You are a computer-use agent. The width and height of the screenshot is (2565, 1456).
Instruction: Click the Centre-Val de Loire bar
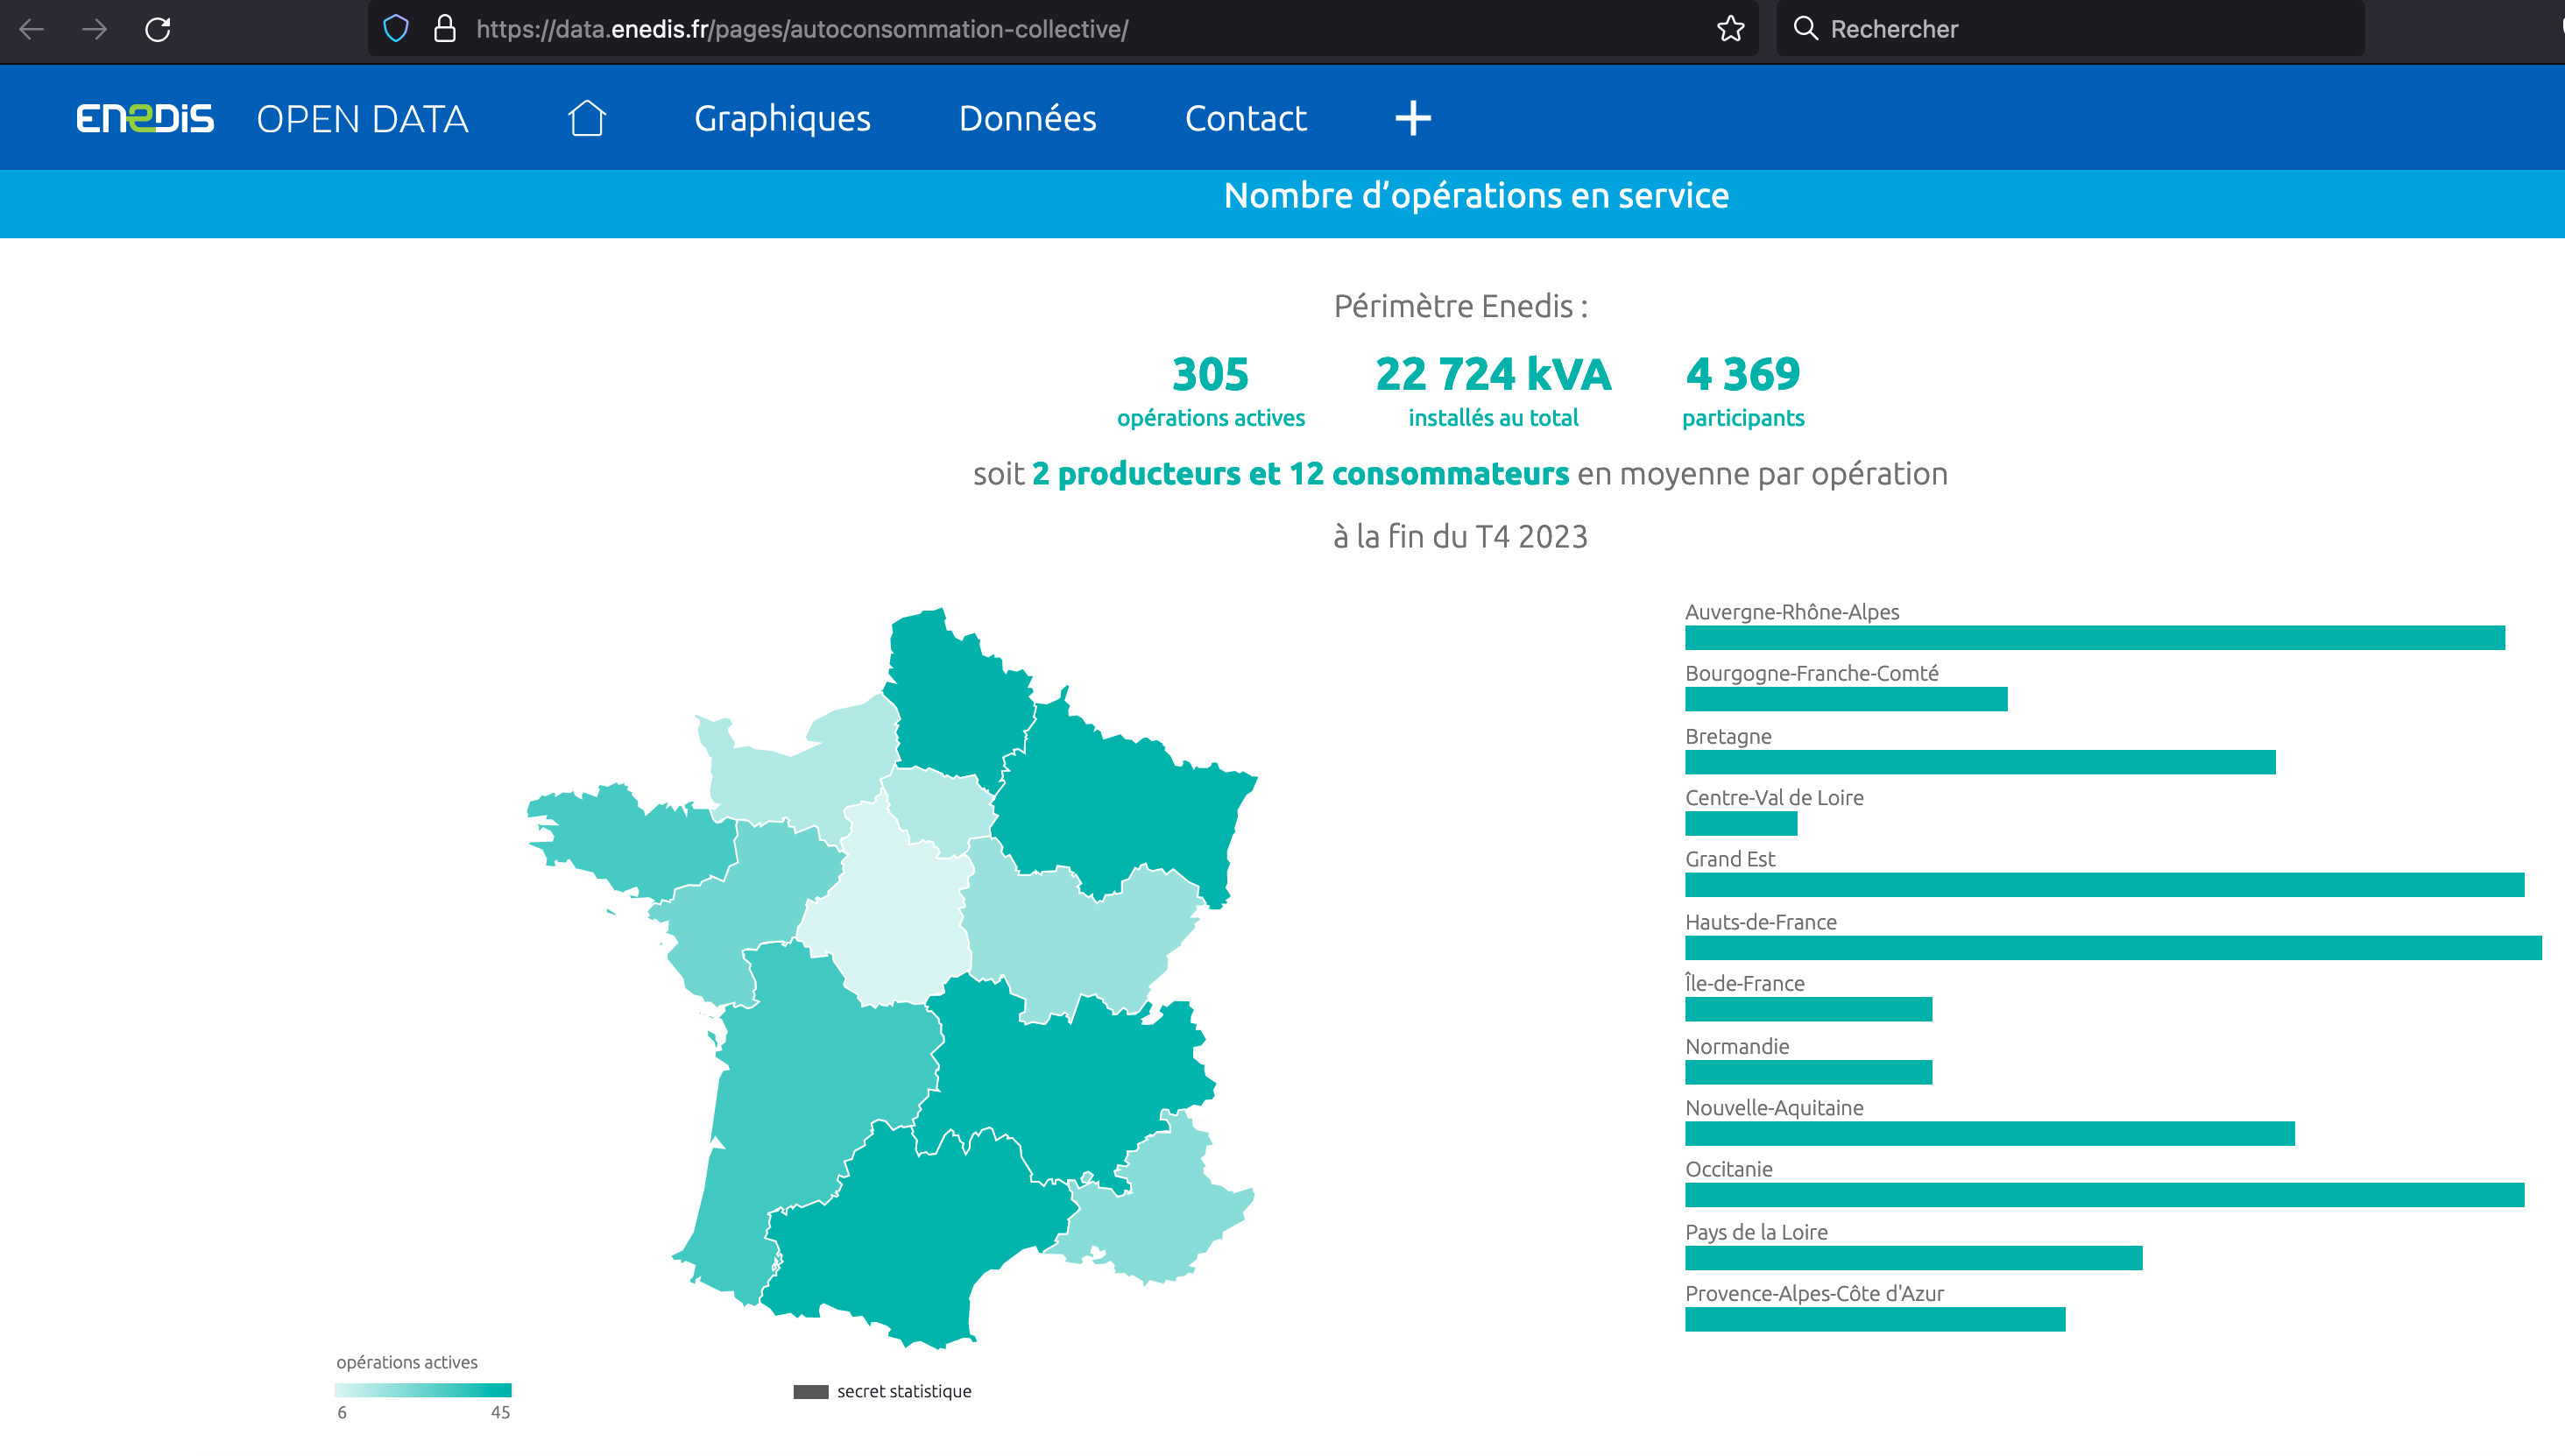(1741, 824)
